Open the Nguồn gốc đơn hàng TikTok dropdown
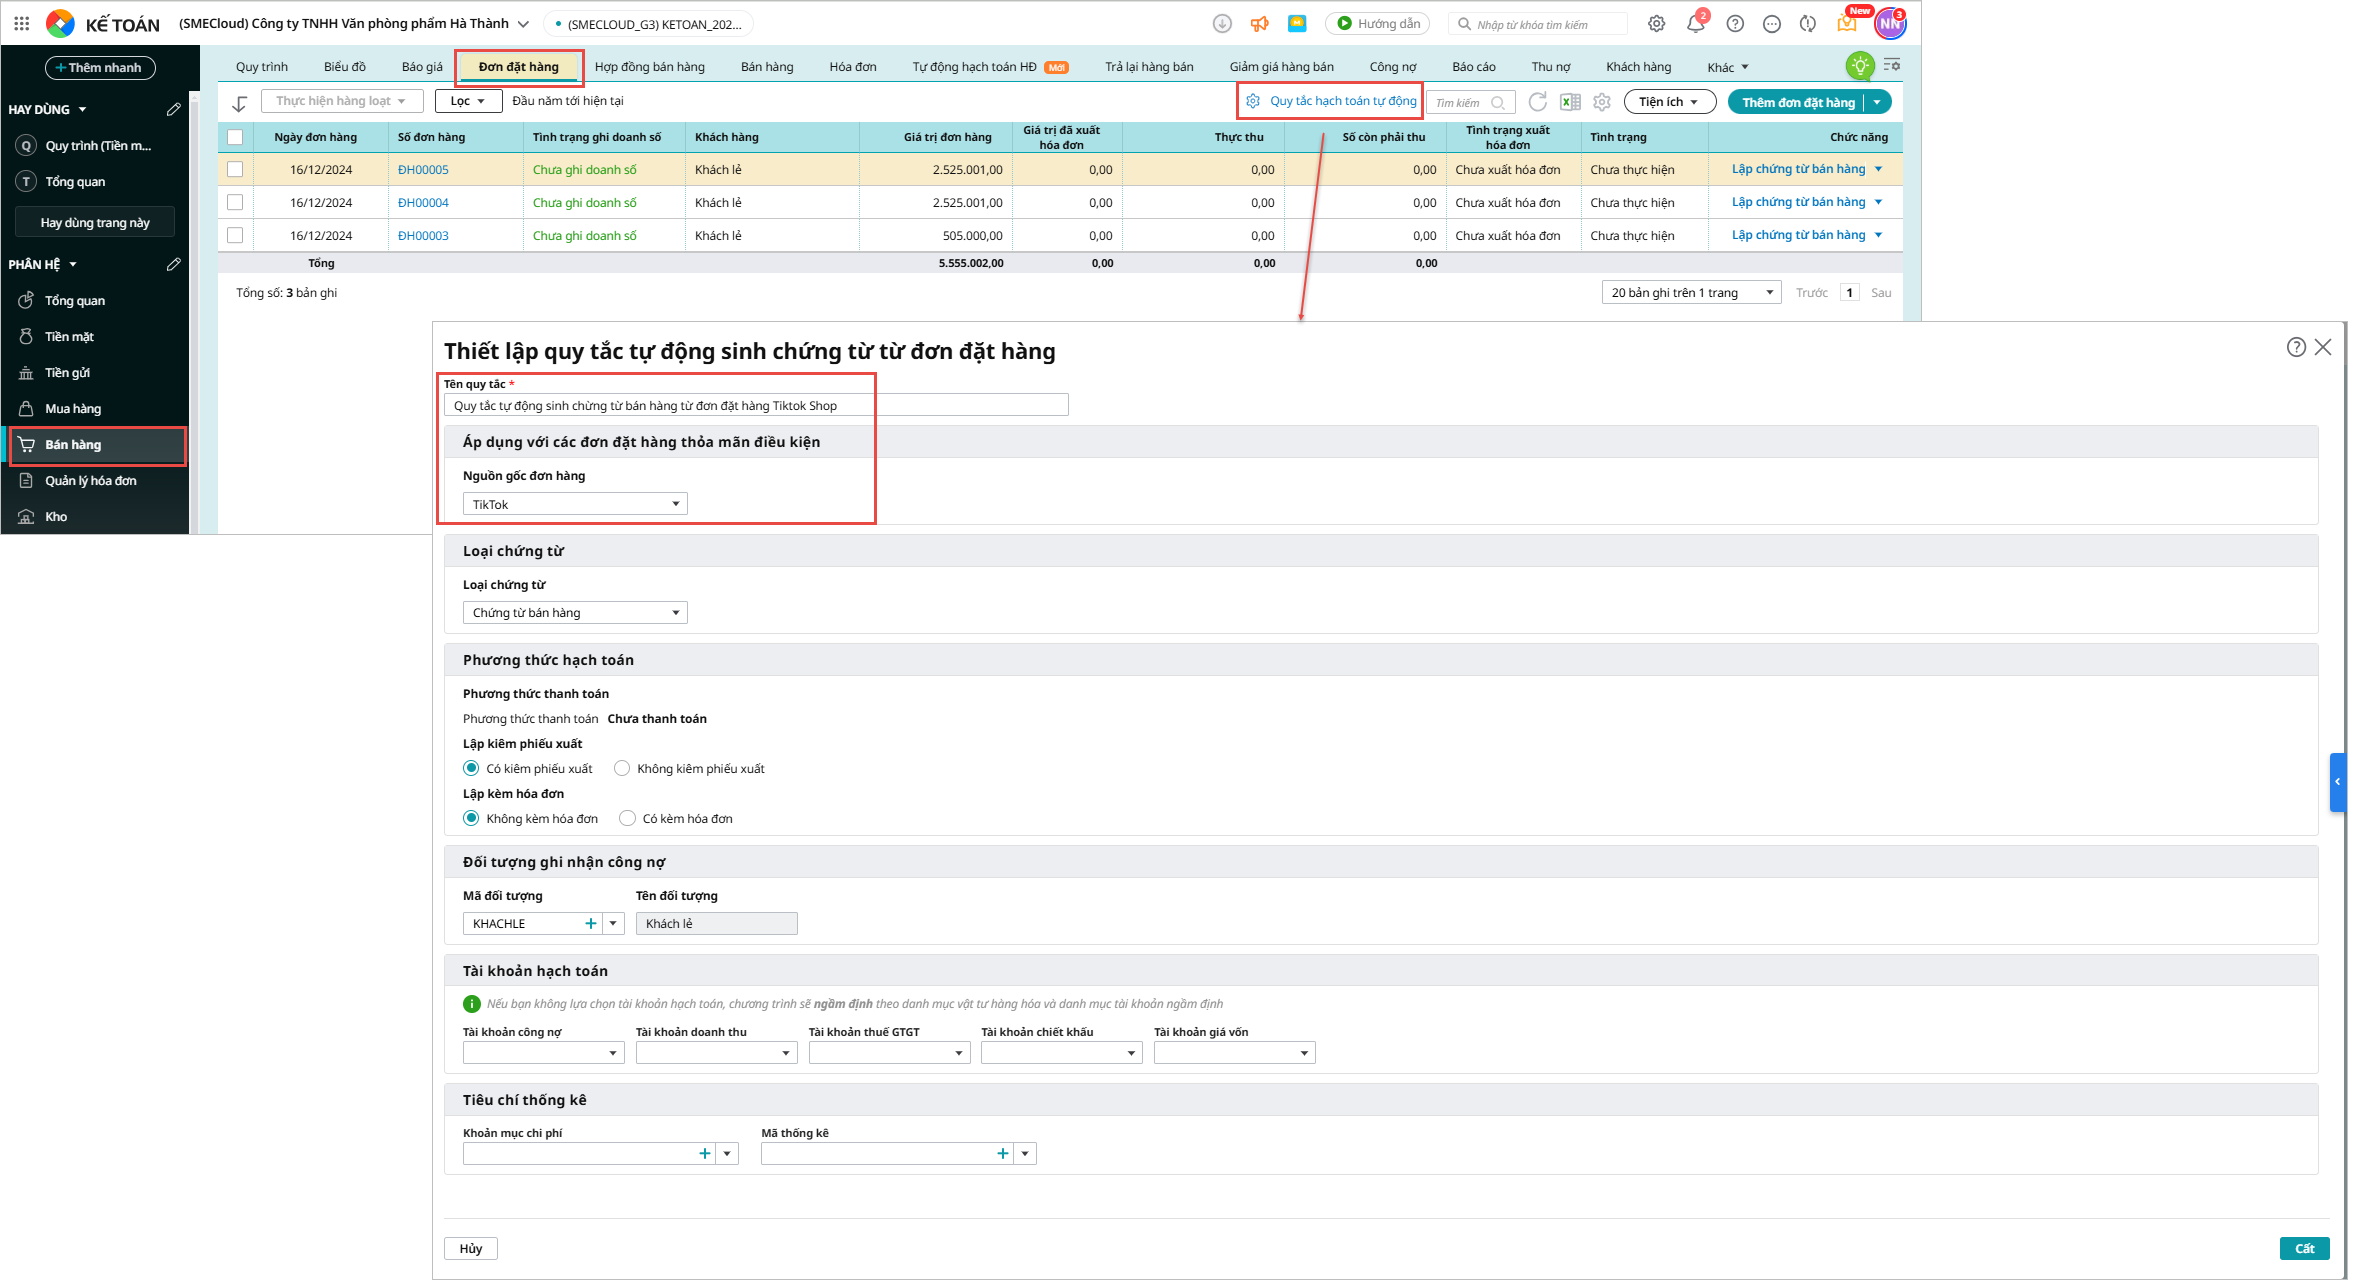Image resolution: width=2360 pixels, height=1286 pixels. (575, 504)
